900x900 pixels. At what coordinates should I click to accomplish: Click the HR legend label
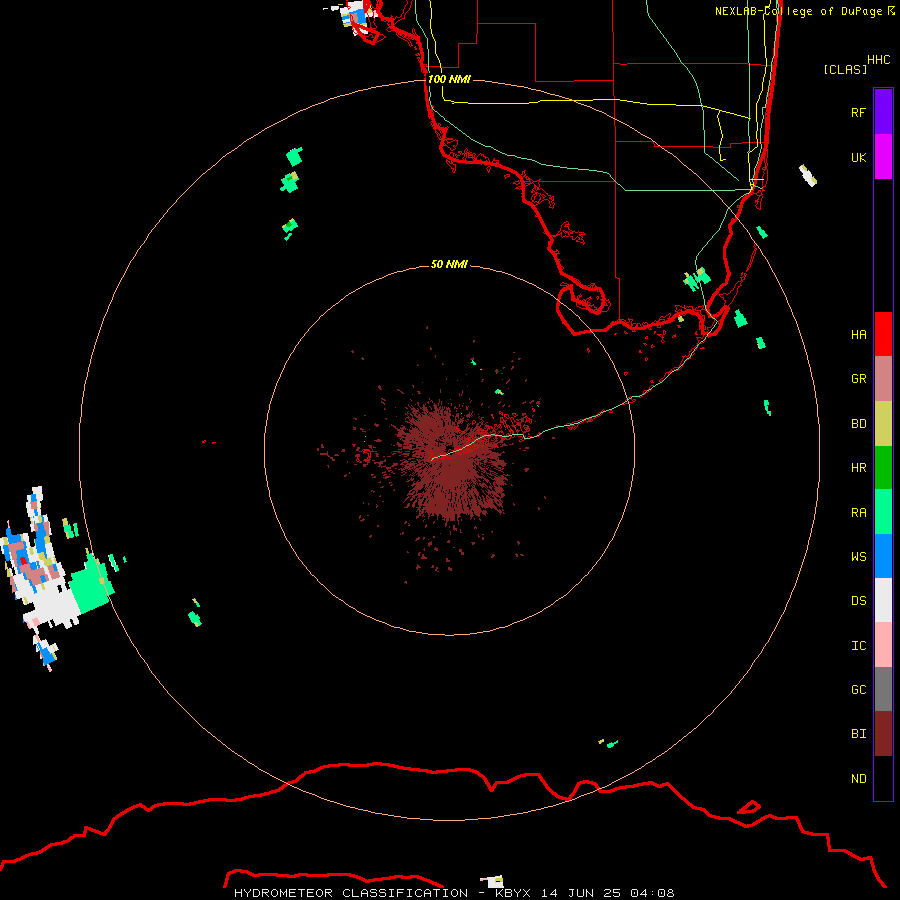point(858,468)
